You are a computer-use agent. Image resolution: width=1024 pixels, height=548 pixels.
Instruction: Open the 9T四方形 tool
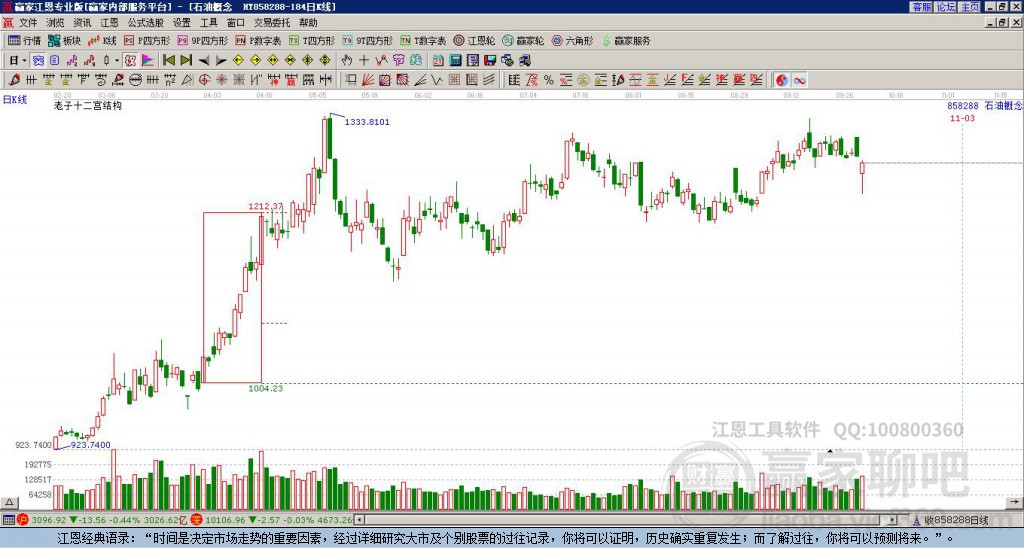click(x=368, y=40)
